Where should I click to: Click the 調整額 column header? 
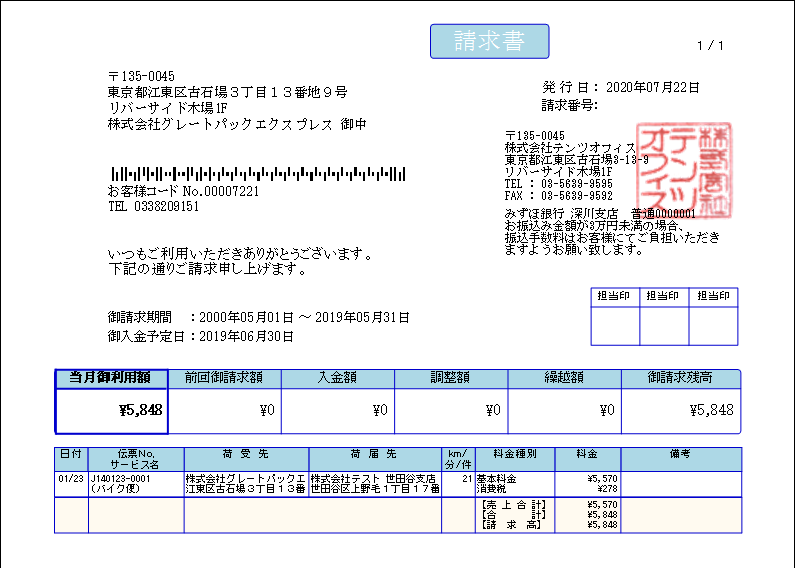pyautogui.click(x=450, y=378)
